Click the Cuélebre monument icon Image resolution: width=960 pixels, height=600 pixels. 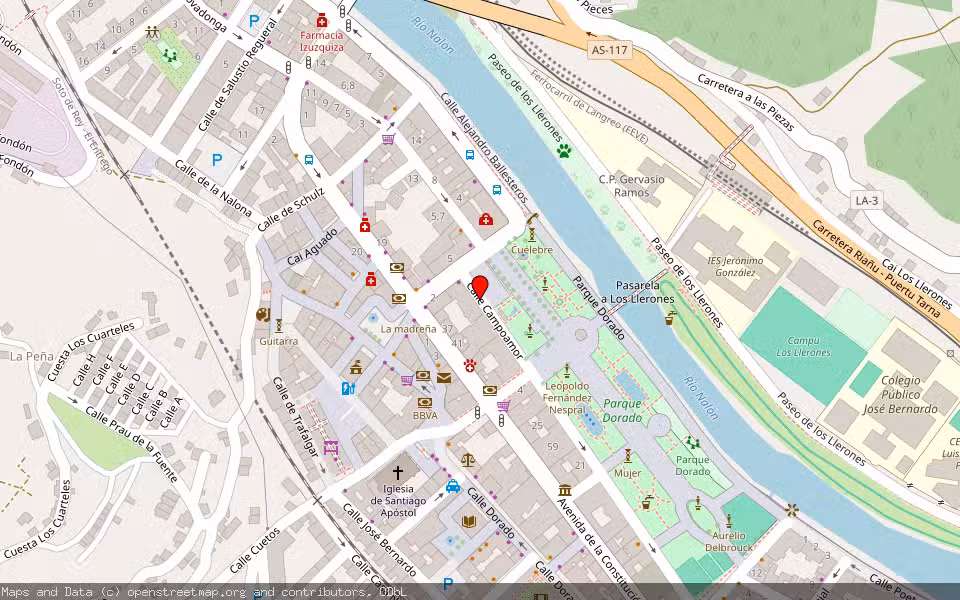[x=532, y=234]
